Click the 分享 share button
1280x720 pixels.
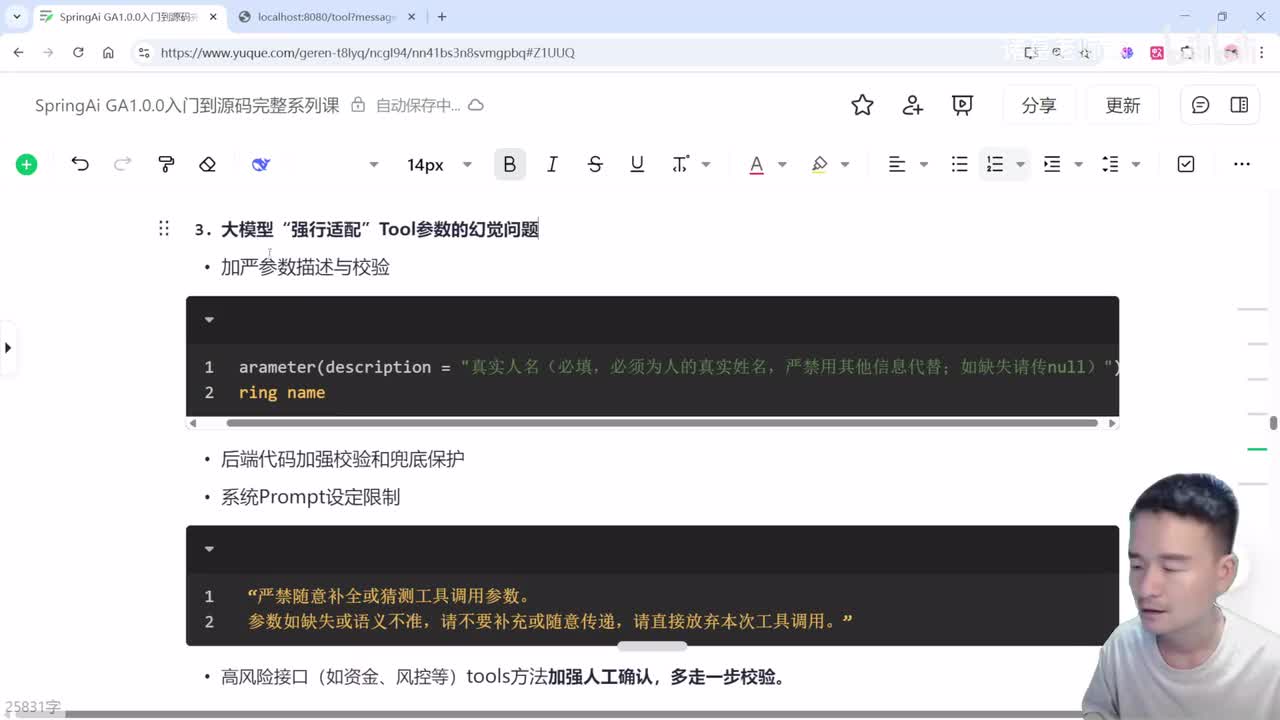(1039, 105)
